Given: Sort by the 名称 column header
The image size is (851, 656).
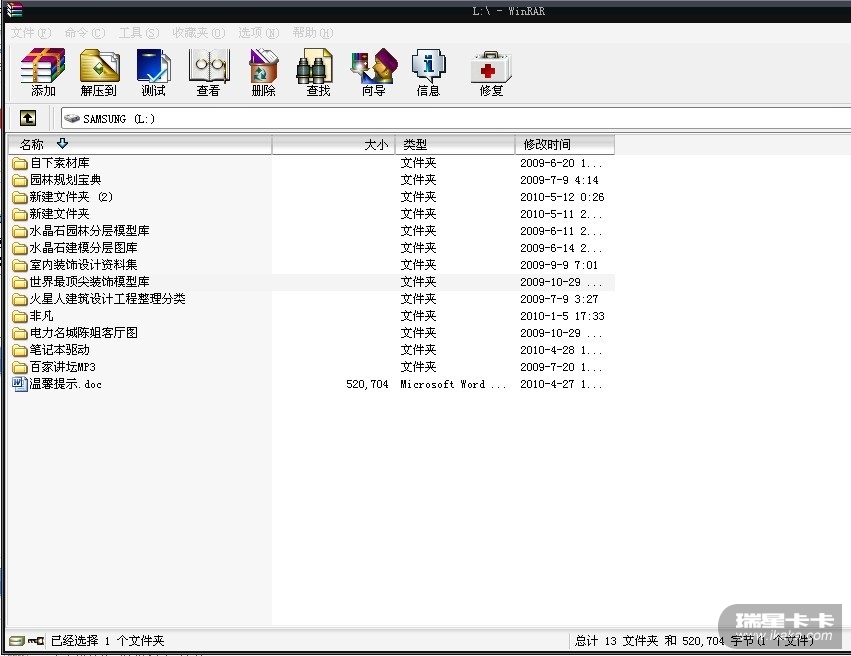Looking at the screenshot, I should pos(140,144).
